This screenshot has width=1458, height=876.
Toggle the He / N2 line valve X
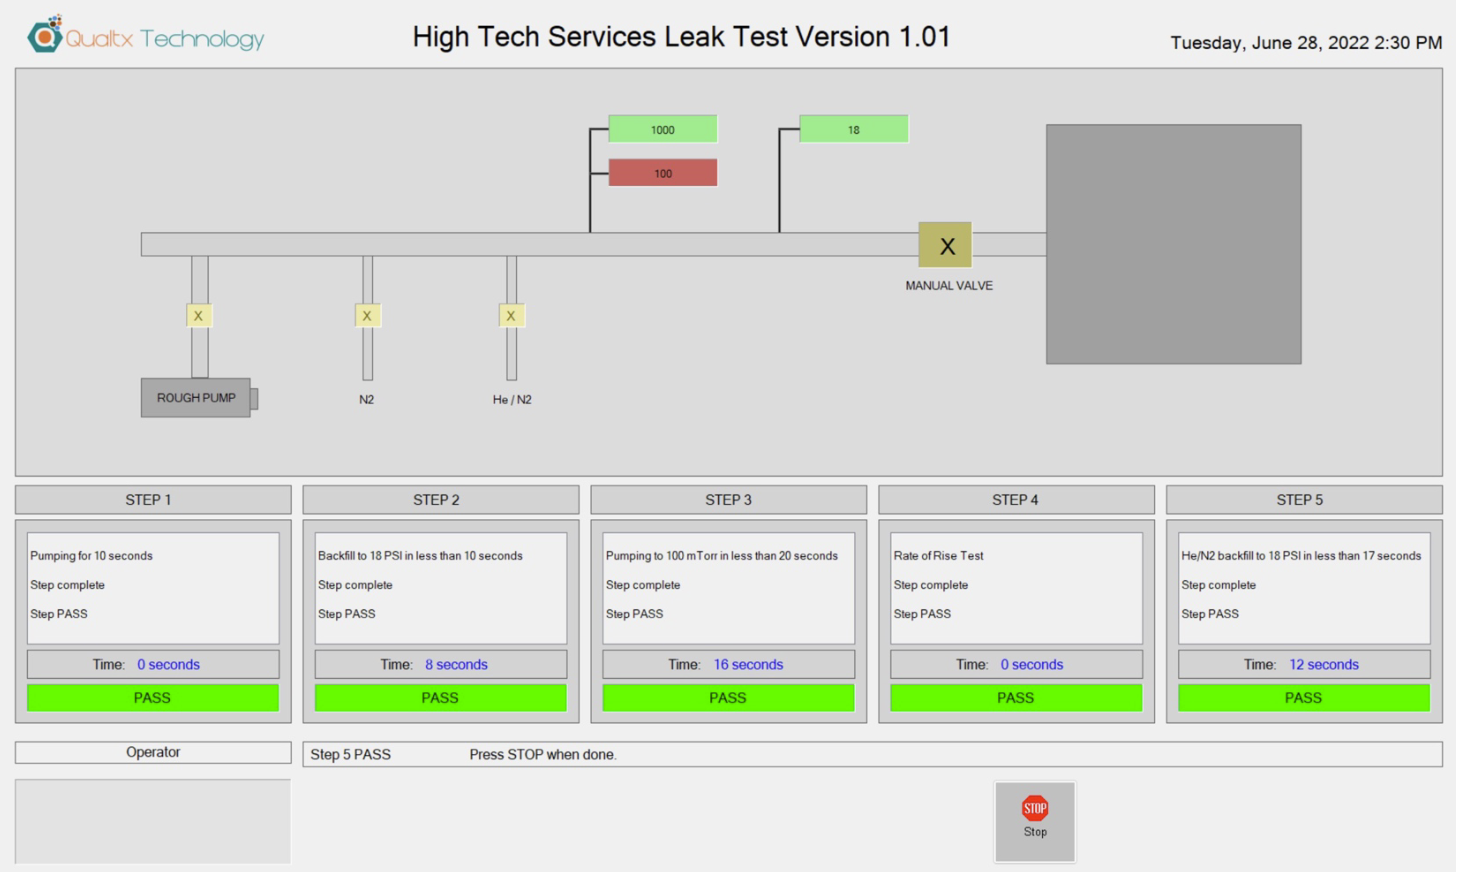tap(511, 316)
